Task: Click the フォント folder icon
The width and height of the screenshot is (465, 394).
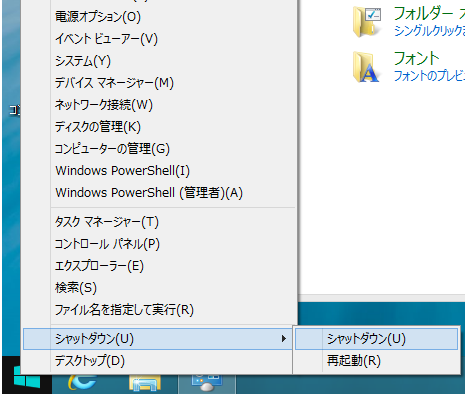Action: (x=366, y=67)
